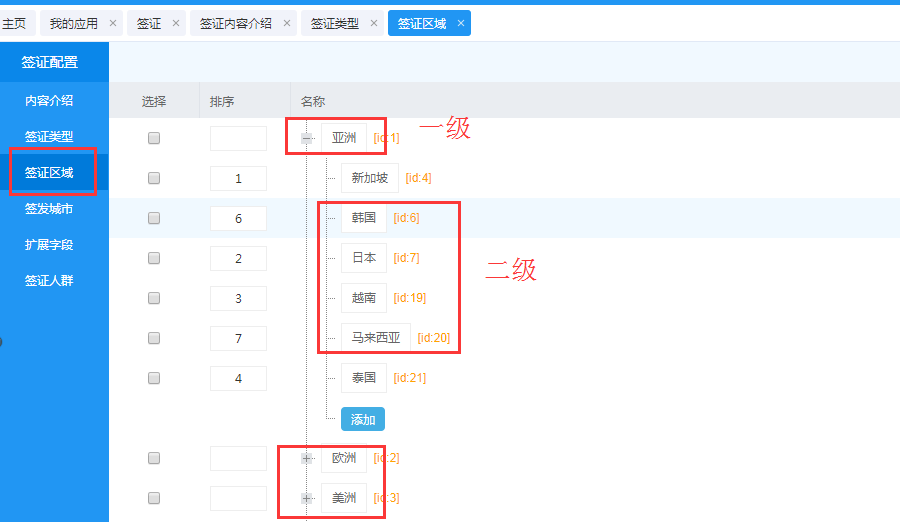Close the 签证区域 tab

point(461,23)
